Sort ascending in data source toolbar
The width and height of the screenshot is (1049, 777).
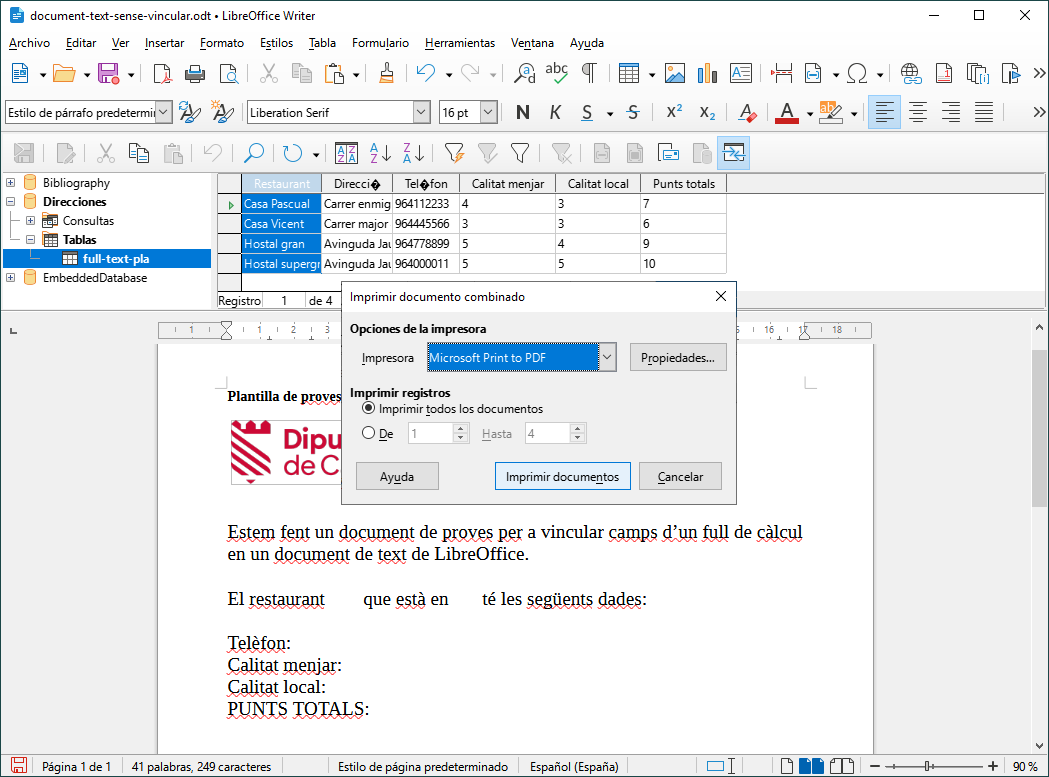pos(380,153)
